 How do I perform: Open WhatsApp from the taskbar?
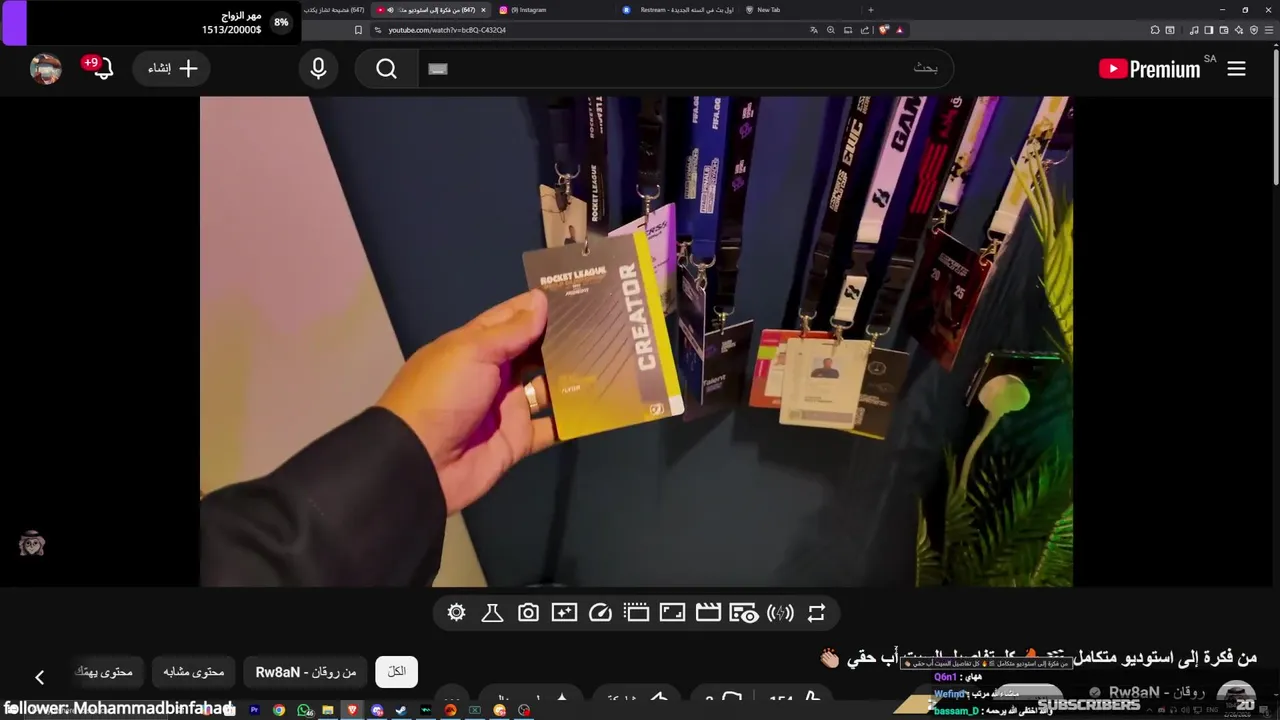coord(304,710)
